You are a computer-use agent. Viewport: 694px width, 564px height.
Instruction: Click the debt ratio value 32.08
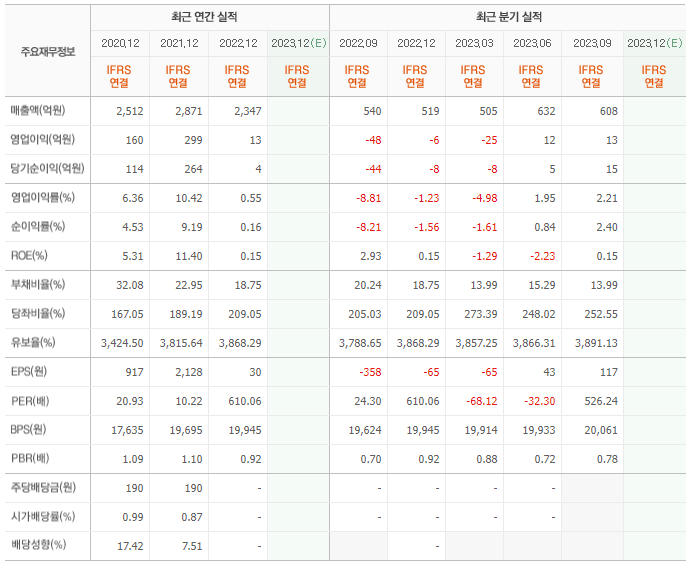click(130, 285)
